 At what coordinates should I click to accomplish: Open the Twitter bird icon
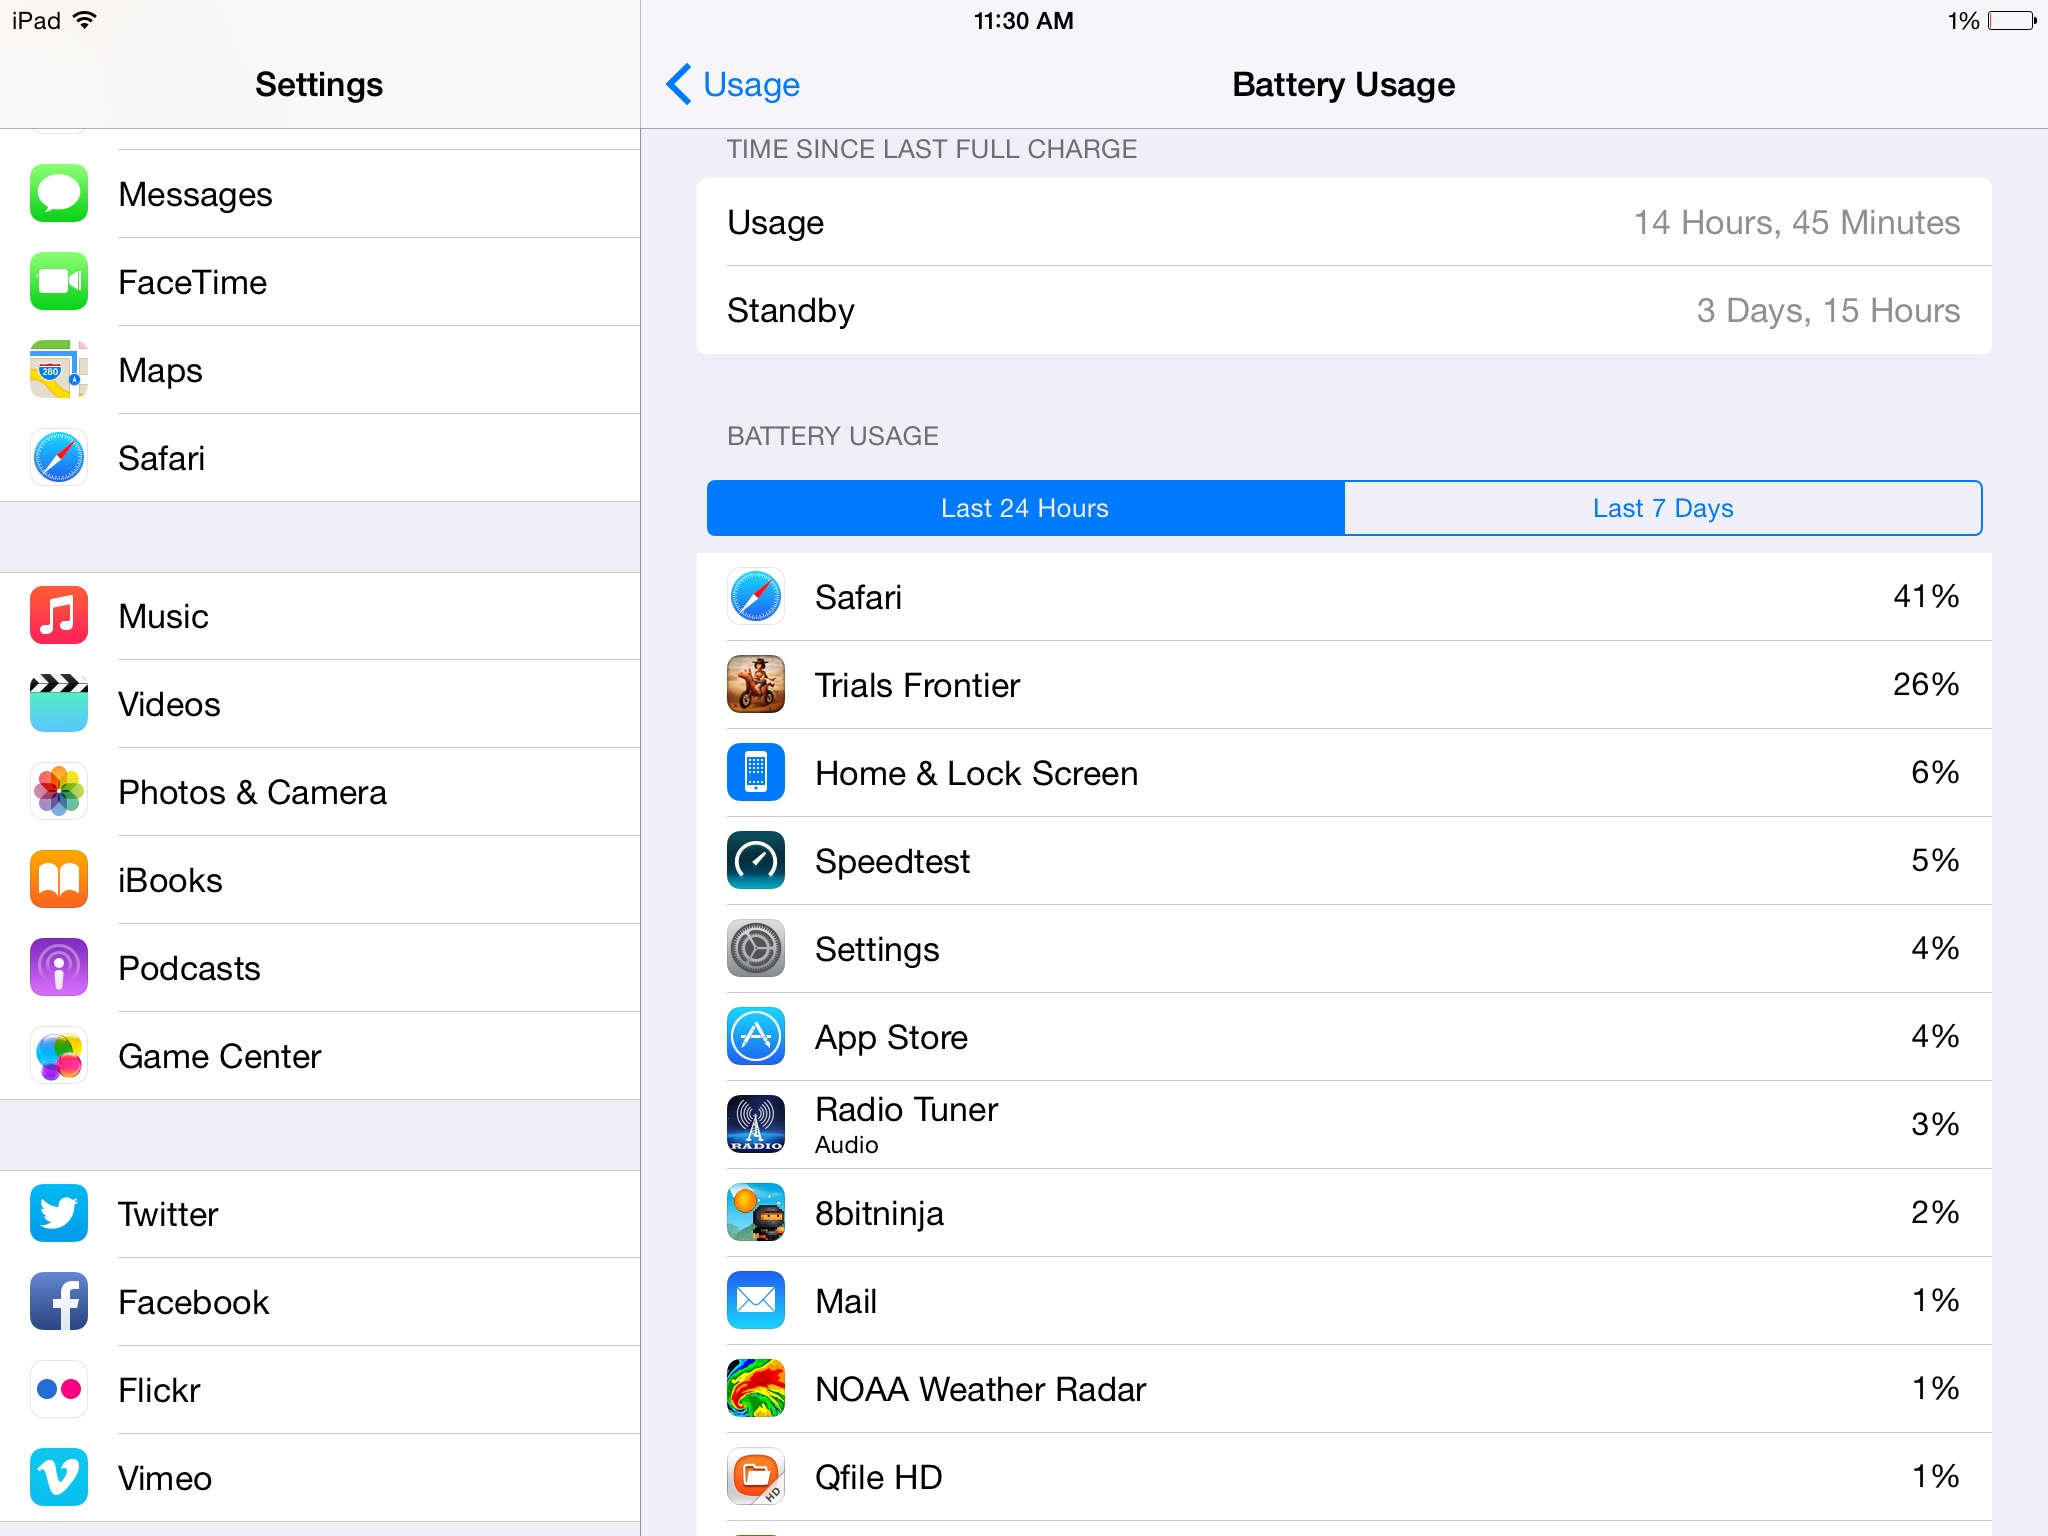tap(59, 1214)
